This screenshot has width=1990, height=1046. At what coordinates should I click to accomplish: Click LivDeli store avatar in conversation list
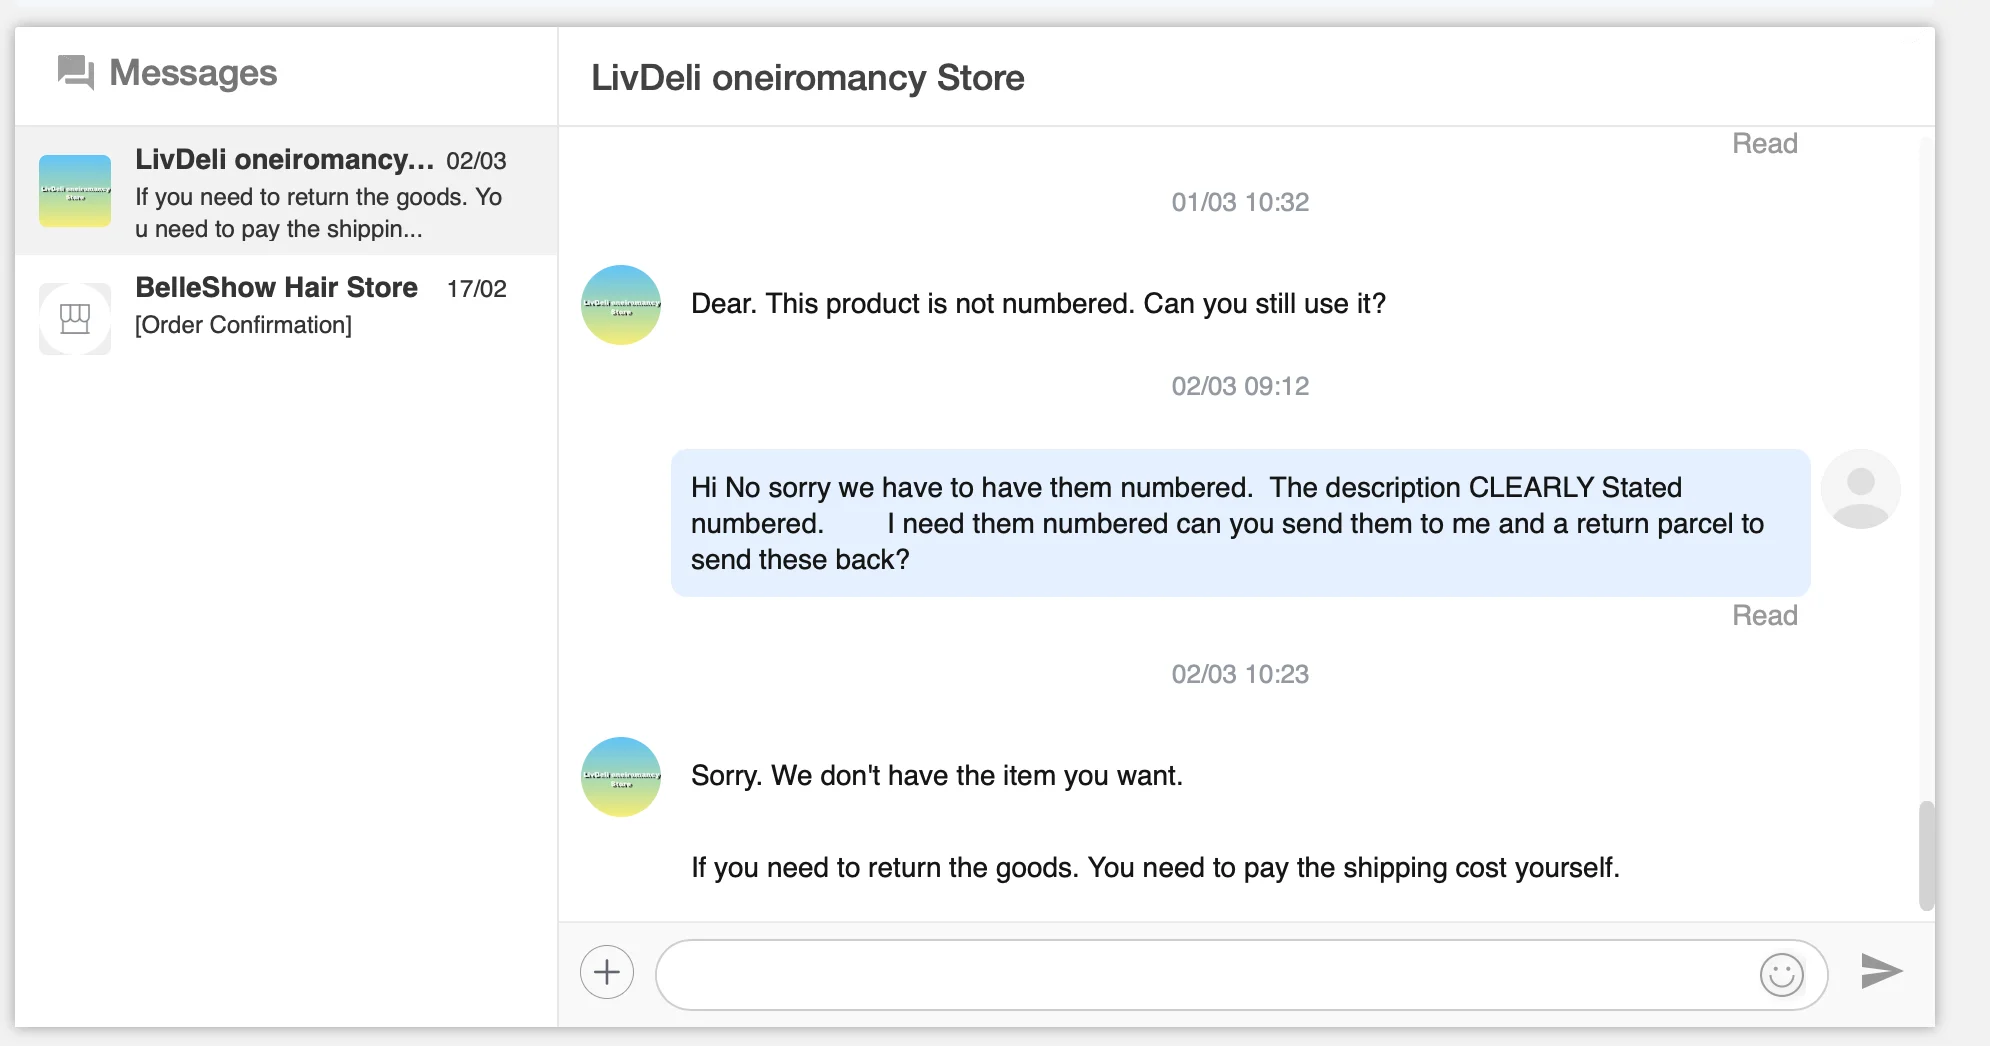[x=75, y=191]
